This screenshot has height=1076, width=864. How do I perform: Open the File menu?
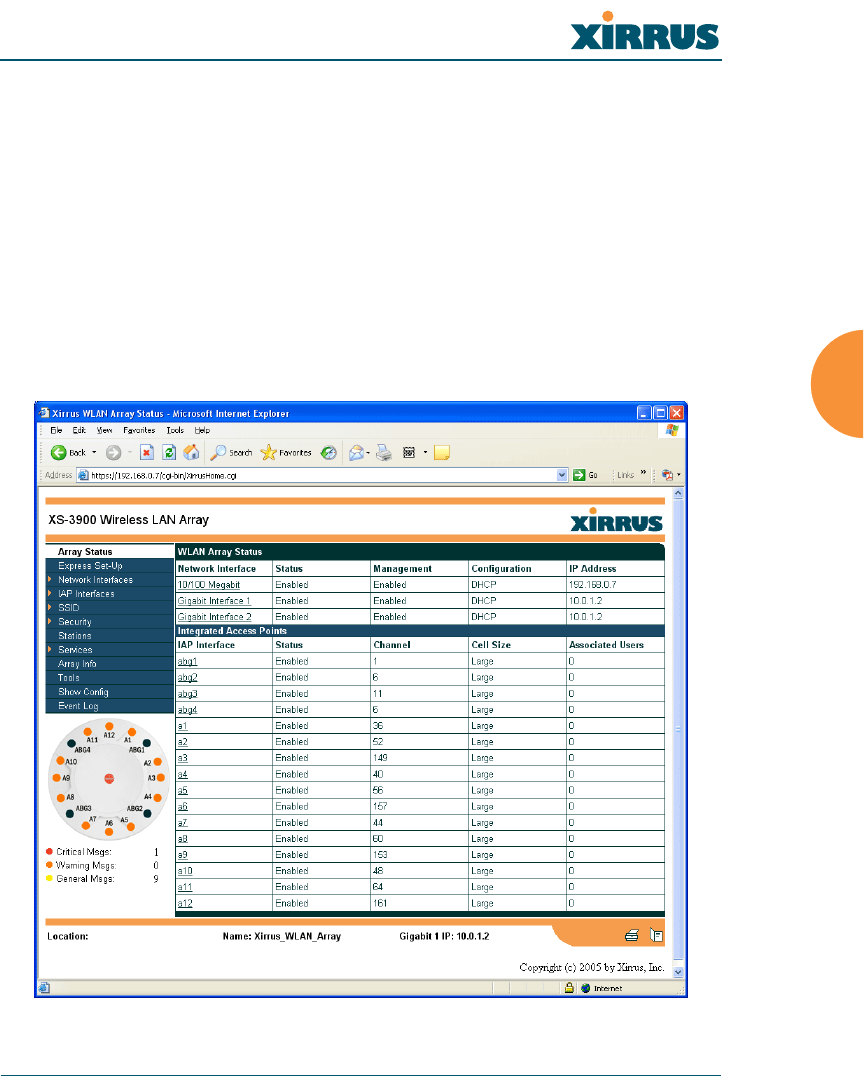tap(56, 430)
